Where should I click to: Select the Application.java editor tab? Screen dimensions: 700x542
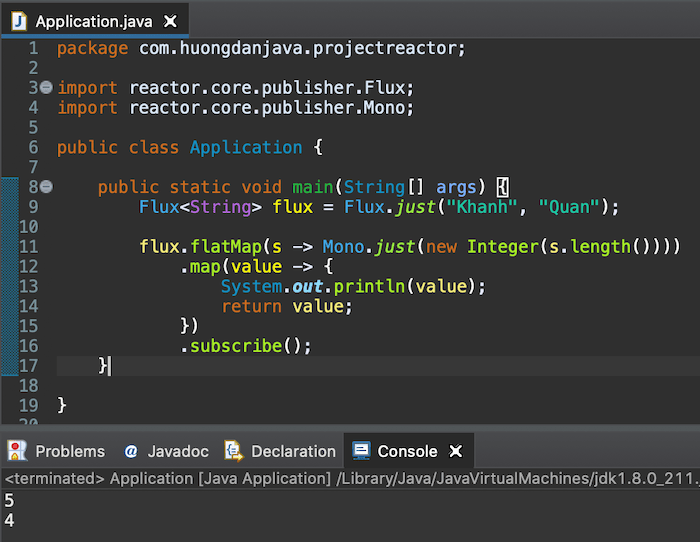pyautogui.click(x=95, y=21)
